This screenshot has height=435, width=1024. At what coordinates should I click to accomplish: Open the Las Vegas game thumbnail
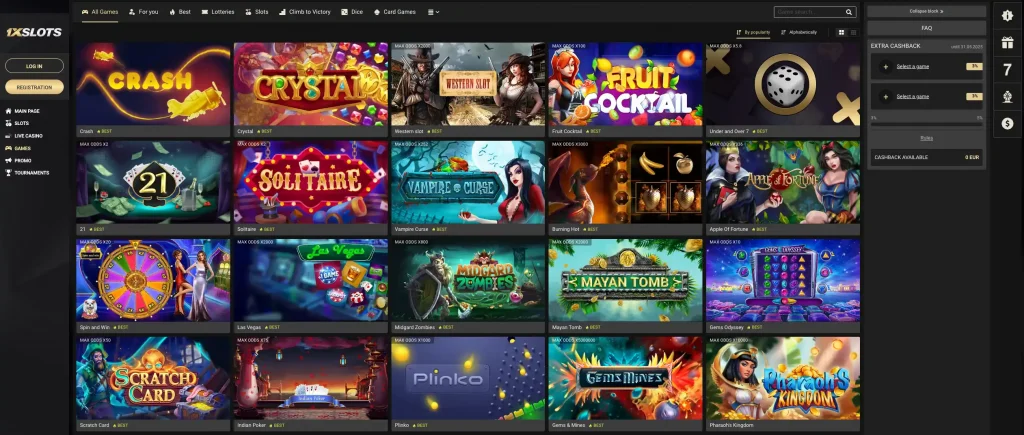click(311, 280)
